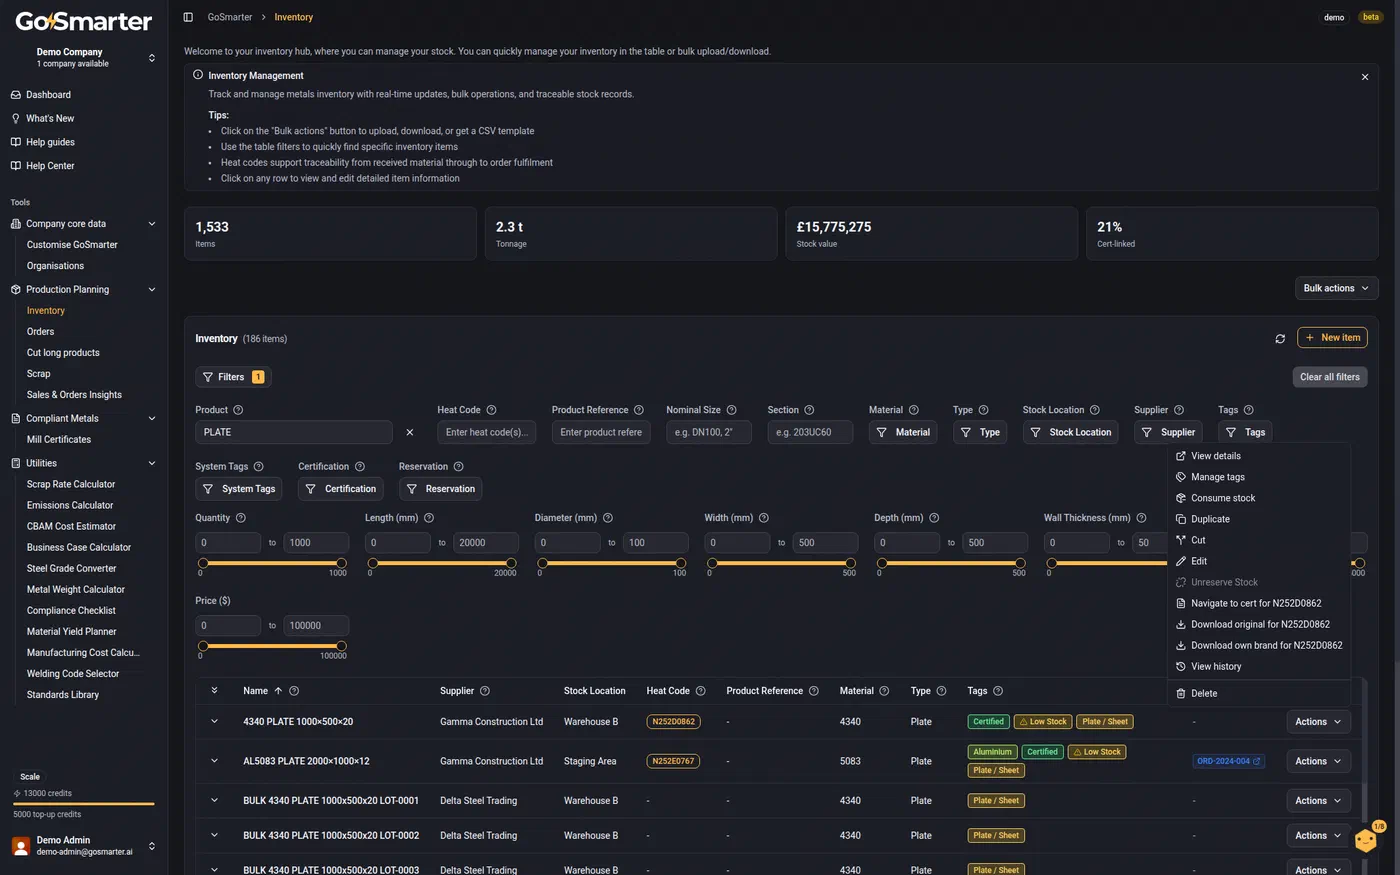Open Actions for AL5083 PLATE row
Viewport: 1400px width, 875px height.
tap(1318, 761)
